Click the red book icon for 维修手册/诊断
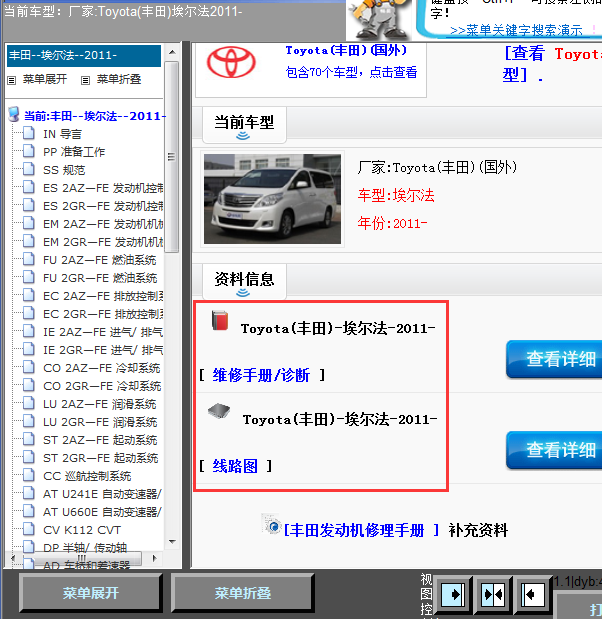 (x=220, y=320)
